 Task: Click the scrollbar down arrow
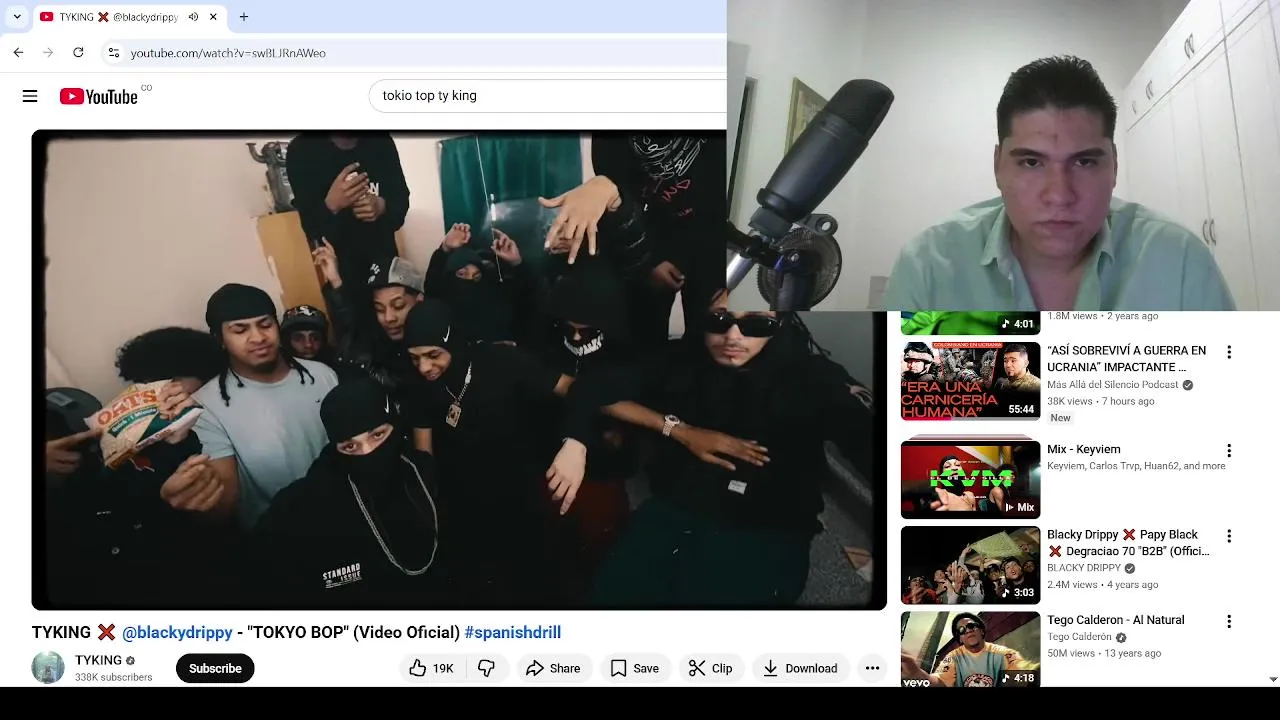1272,679
